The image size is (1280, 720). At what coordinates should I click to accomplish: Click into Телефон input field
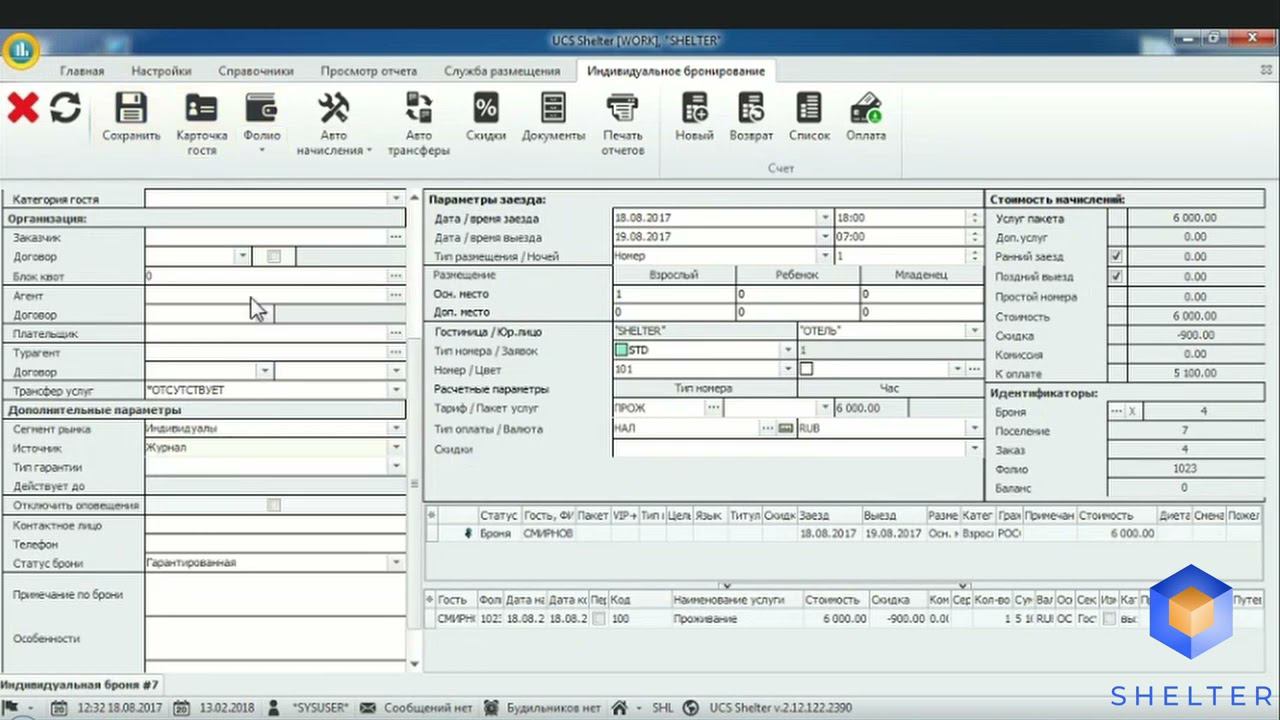pyautogui.click(x=275, y=544)
